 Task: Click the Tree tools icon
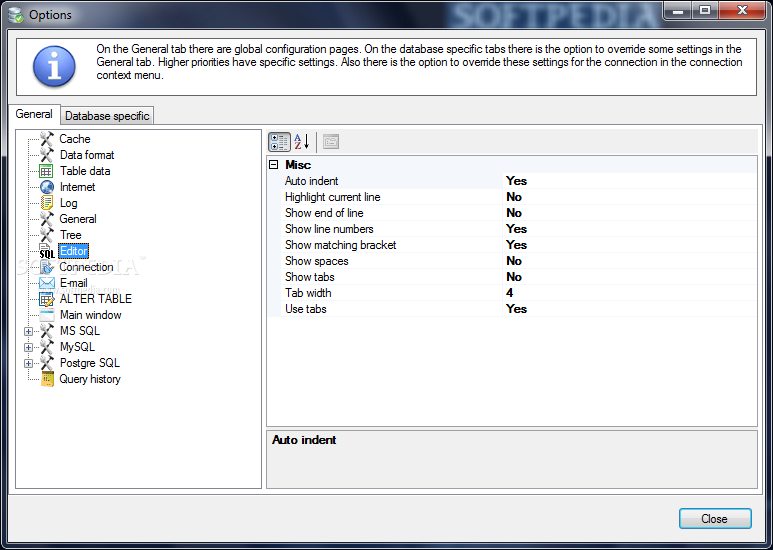pyautogui.click(x=47, y=235)
